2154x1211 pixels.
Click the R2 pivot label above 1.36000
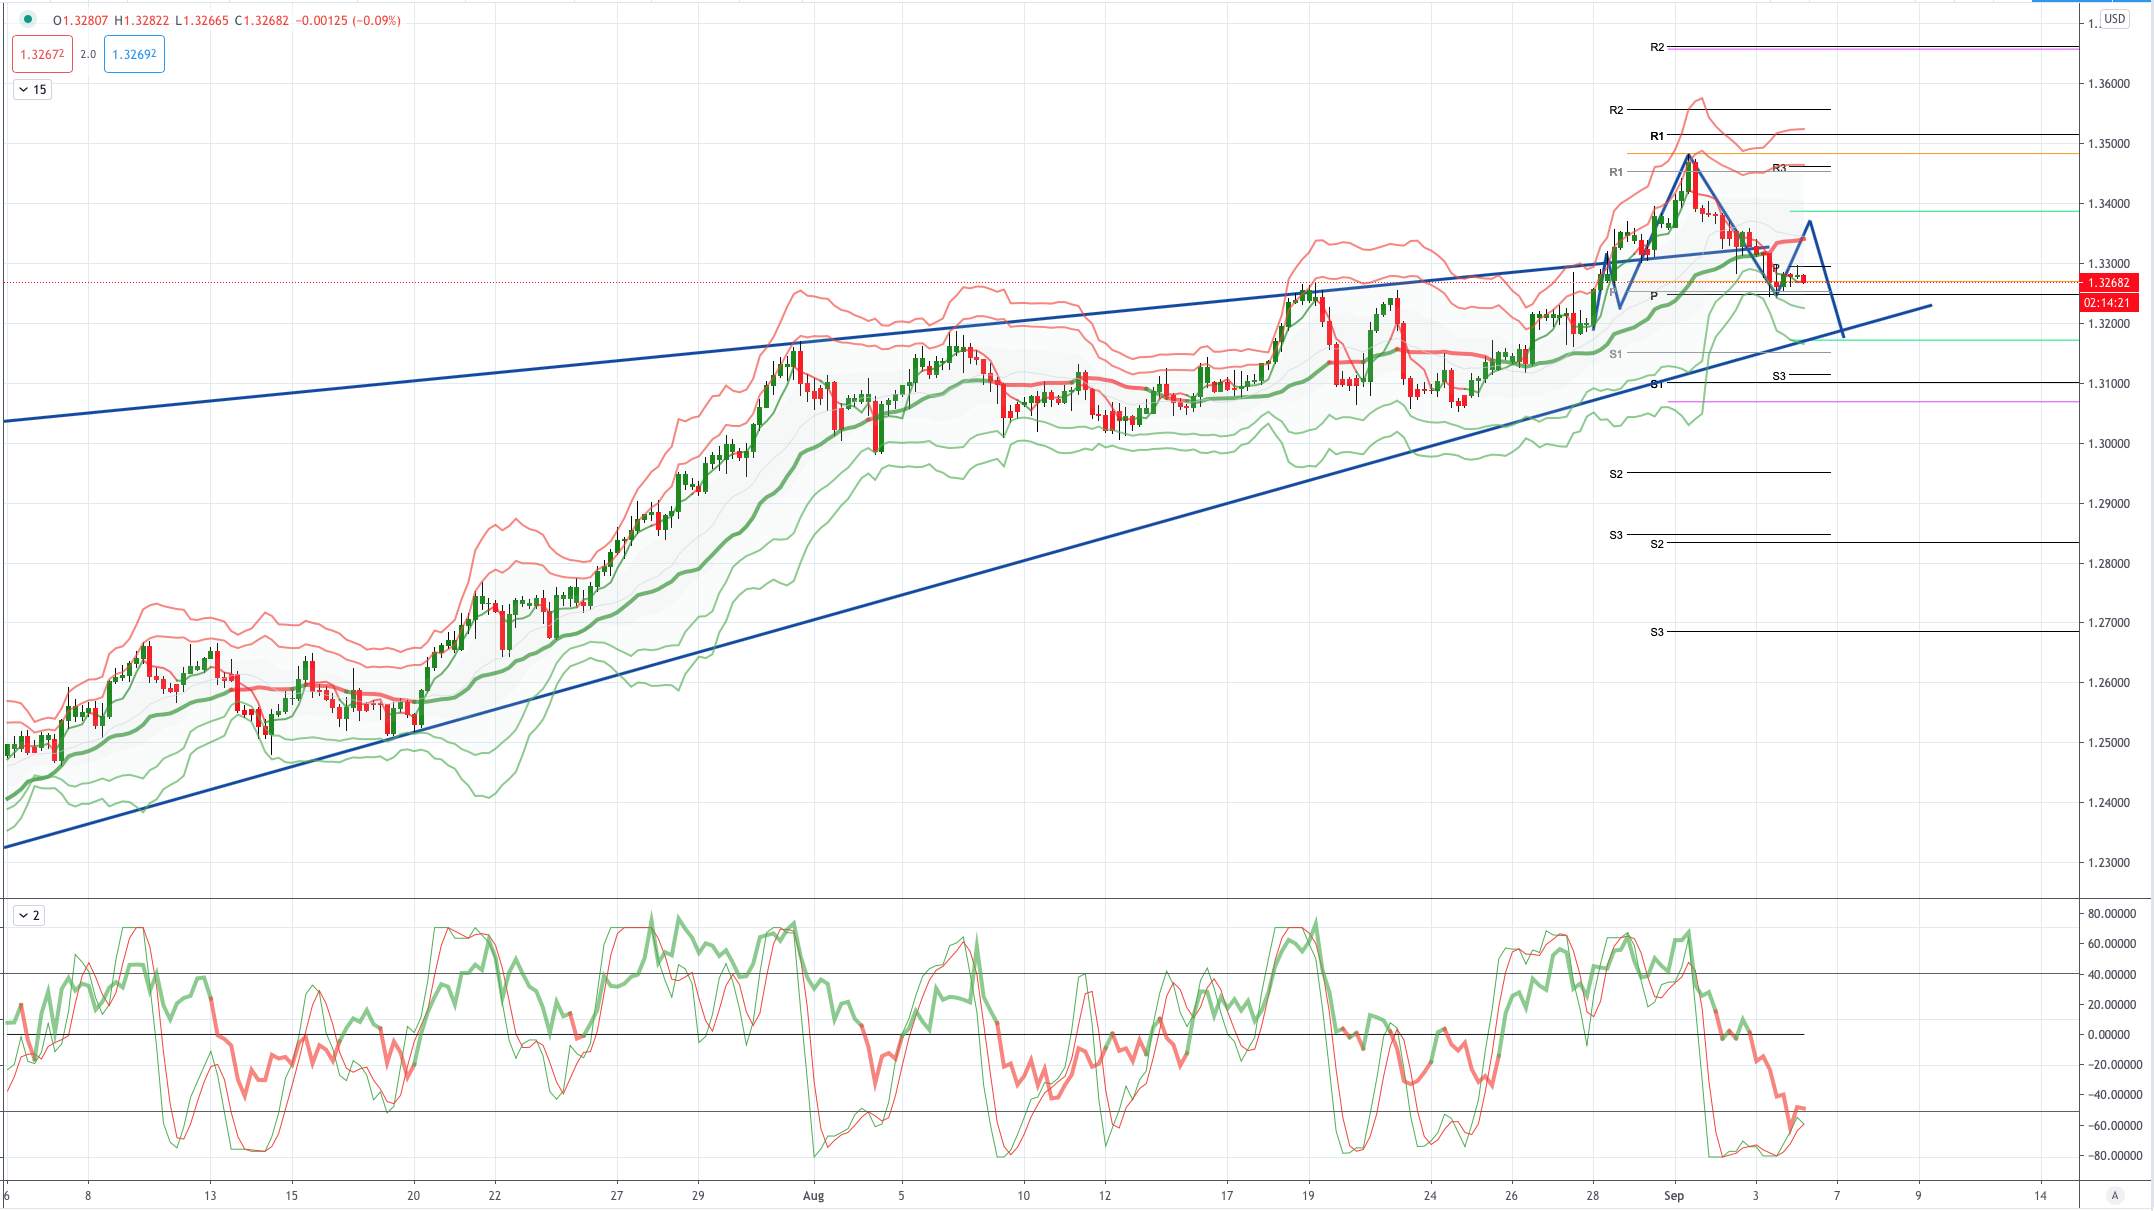pos(1657,47)
